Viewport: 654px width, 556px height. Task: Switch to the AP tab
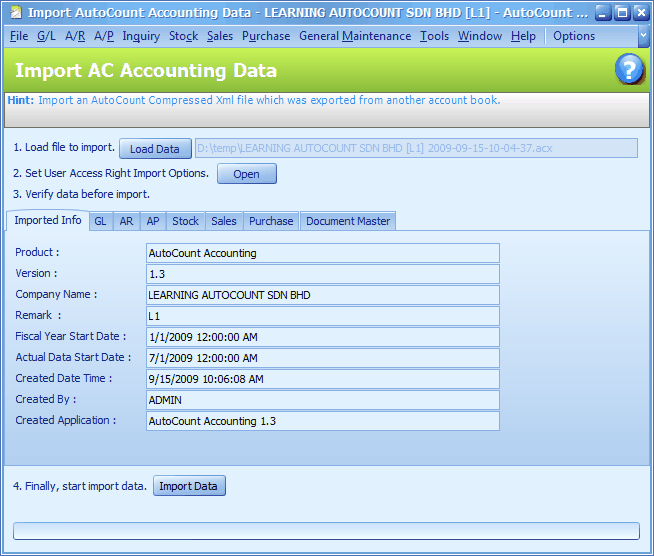pyautogui.click(x=153, y=221)
